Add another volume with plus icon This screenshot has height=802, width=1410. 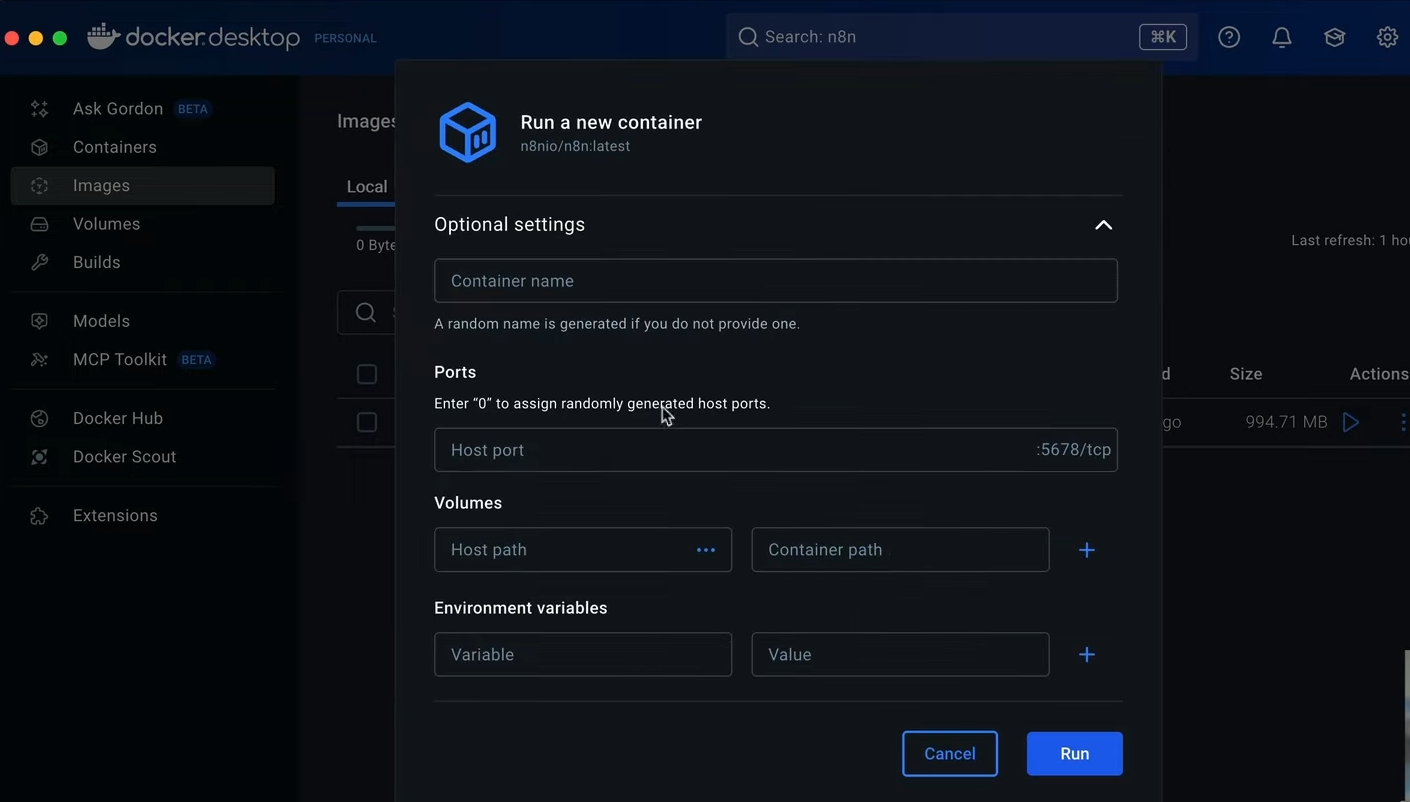(x=1087, y=550)
